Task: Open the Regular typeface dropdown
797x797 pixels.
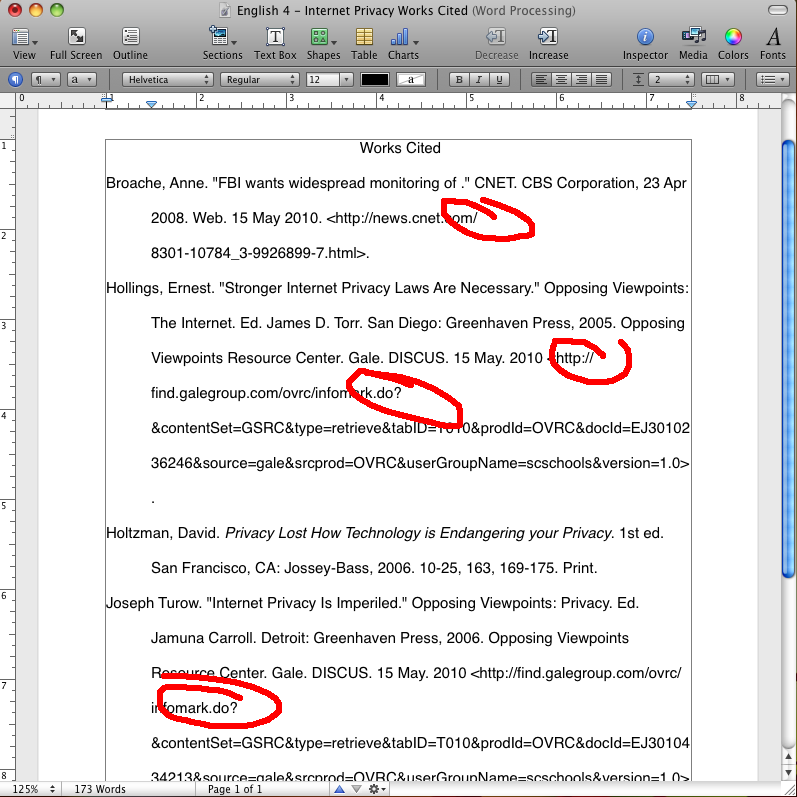Action: point(259,80)
